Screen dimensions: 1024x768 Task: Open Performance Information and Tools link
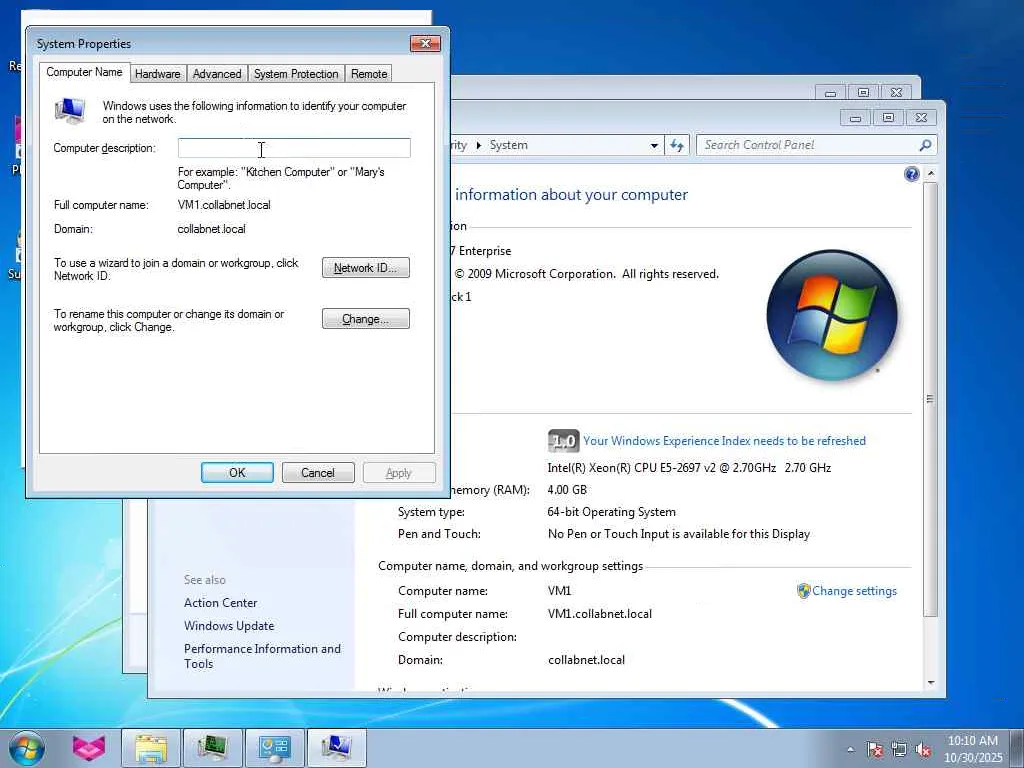tap(263, 656)
